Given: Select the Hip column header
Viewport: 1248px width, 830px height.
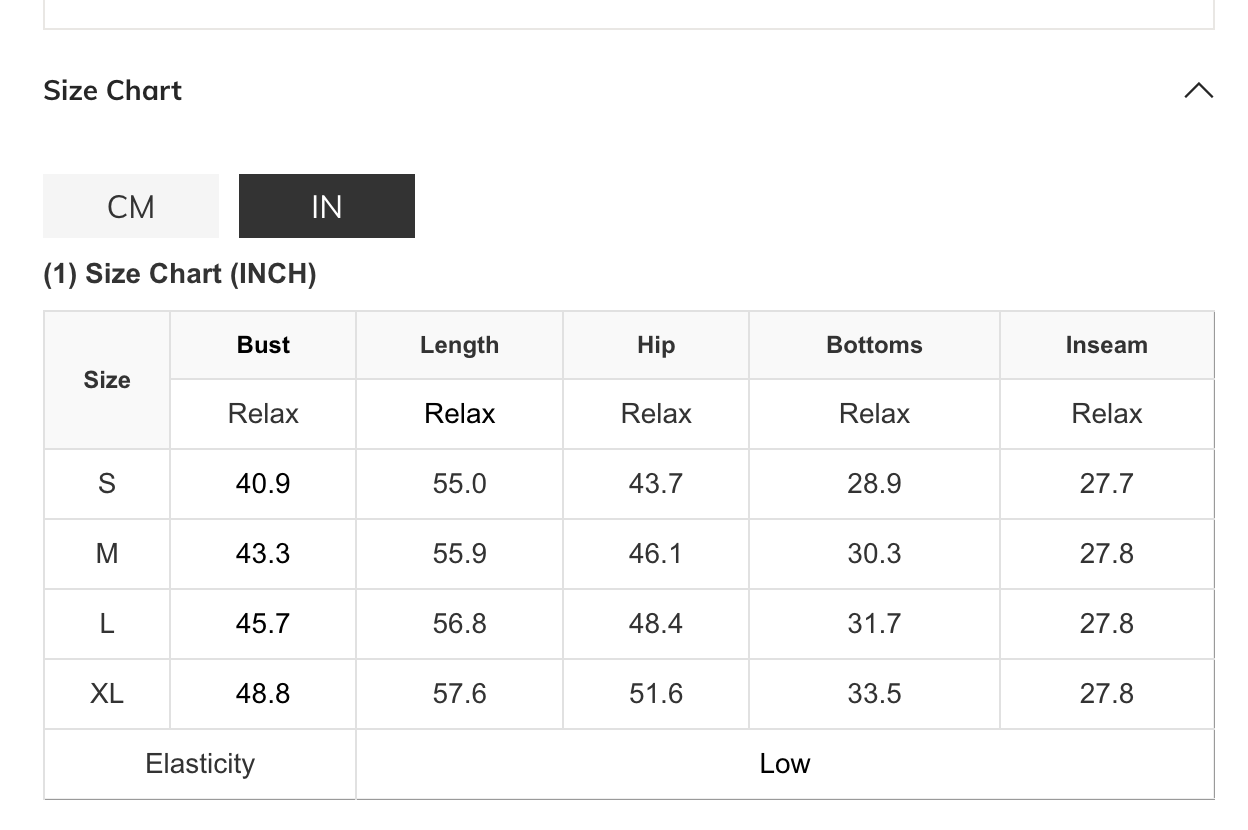Looking at the screenshot, I should click(x=656, y=345).
